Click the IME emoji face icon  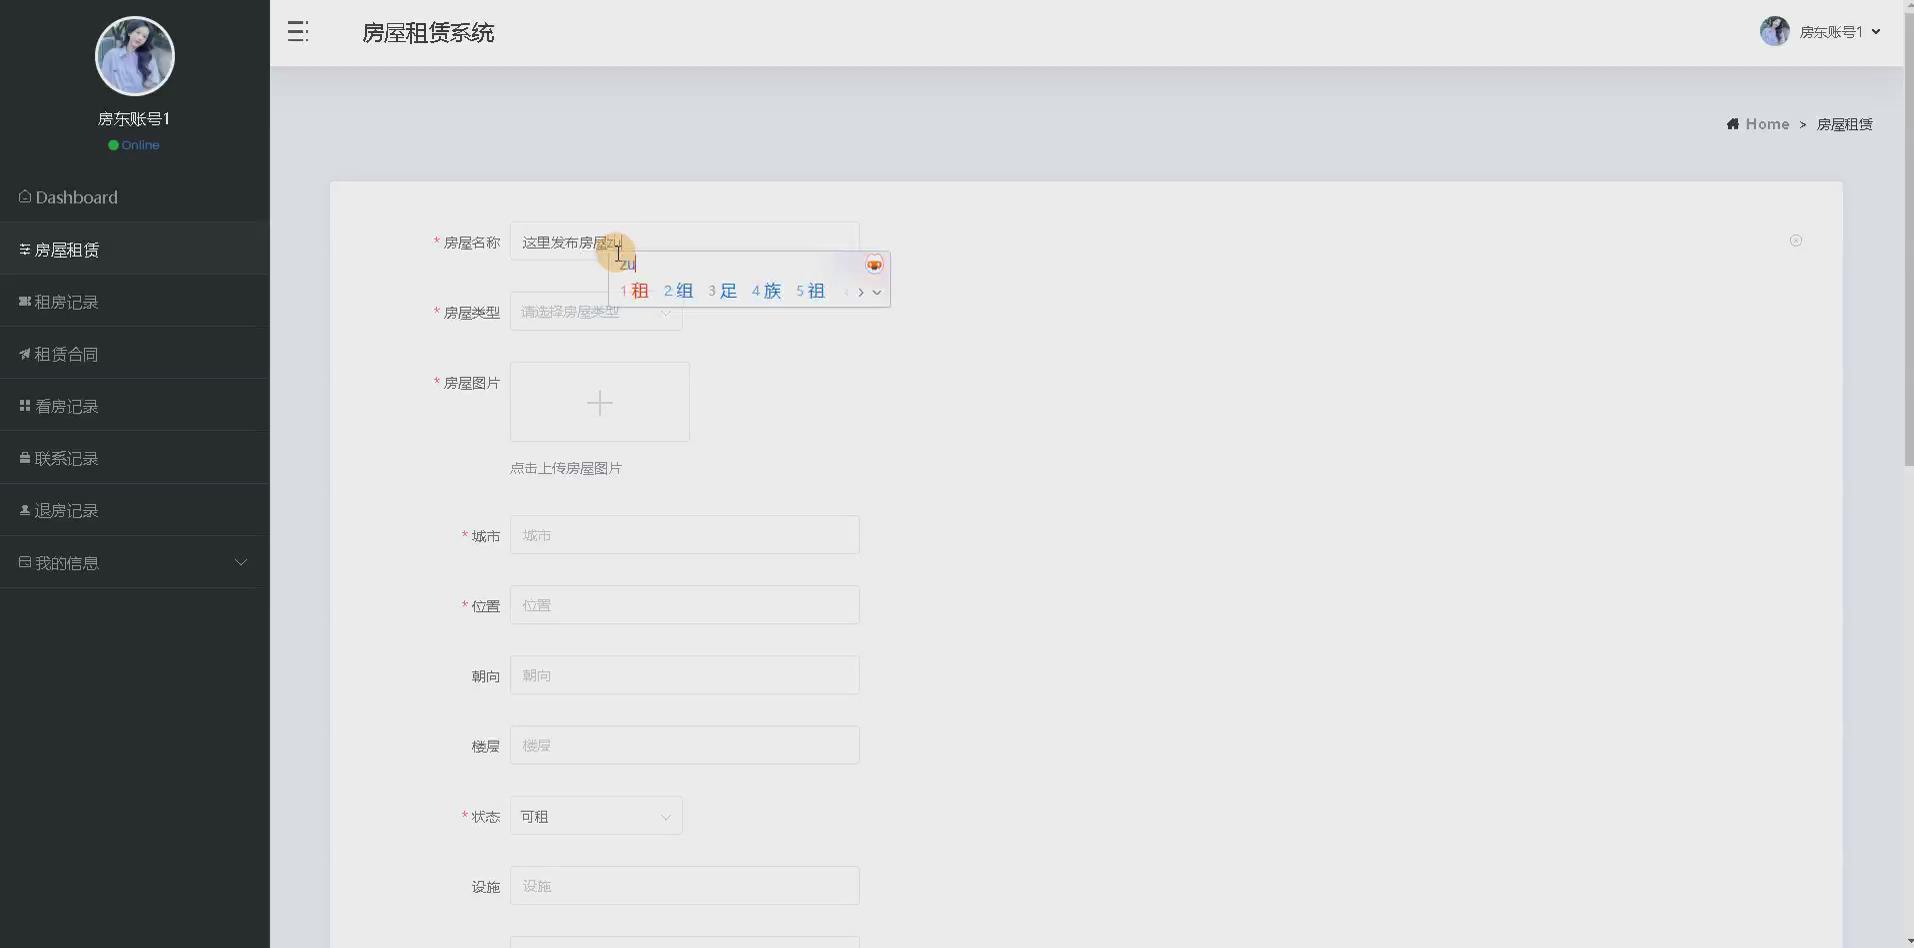(x=874, y=264)
